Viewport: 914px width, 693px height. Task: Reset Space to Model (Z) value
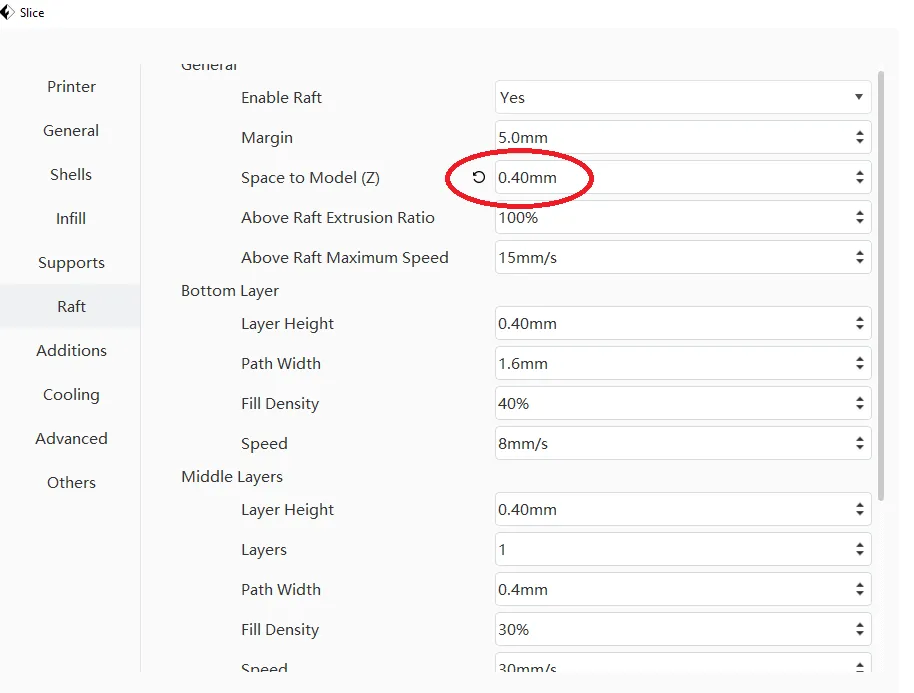(x=479, y=177)
